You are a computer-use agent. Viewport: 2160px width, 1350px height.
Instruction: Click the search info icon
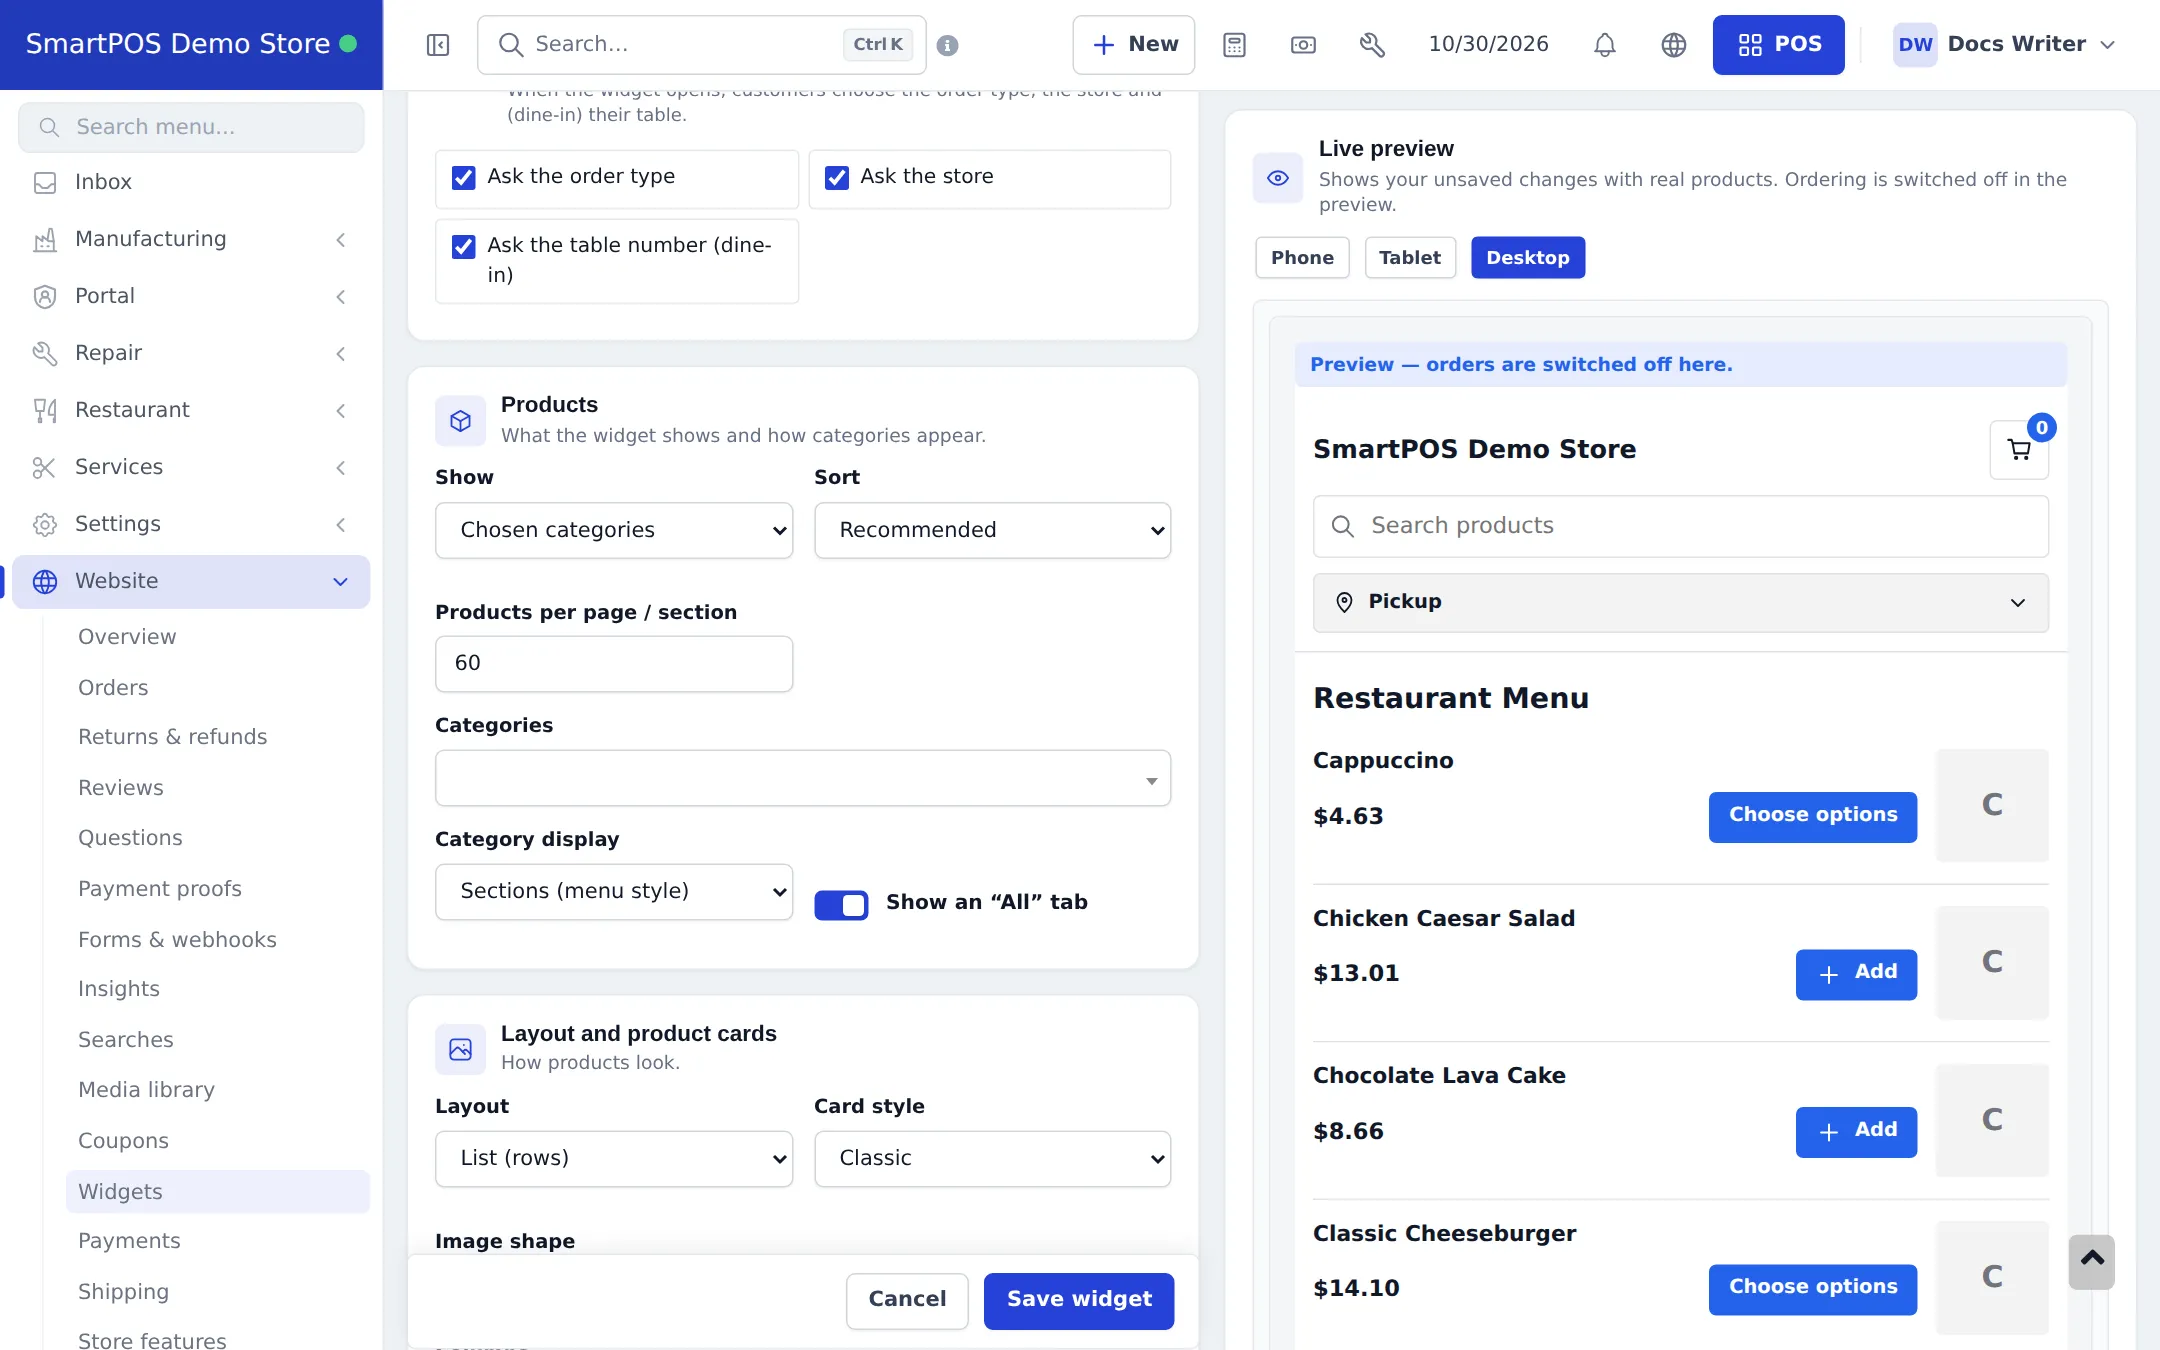(947, 45)
